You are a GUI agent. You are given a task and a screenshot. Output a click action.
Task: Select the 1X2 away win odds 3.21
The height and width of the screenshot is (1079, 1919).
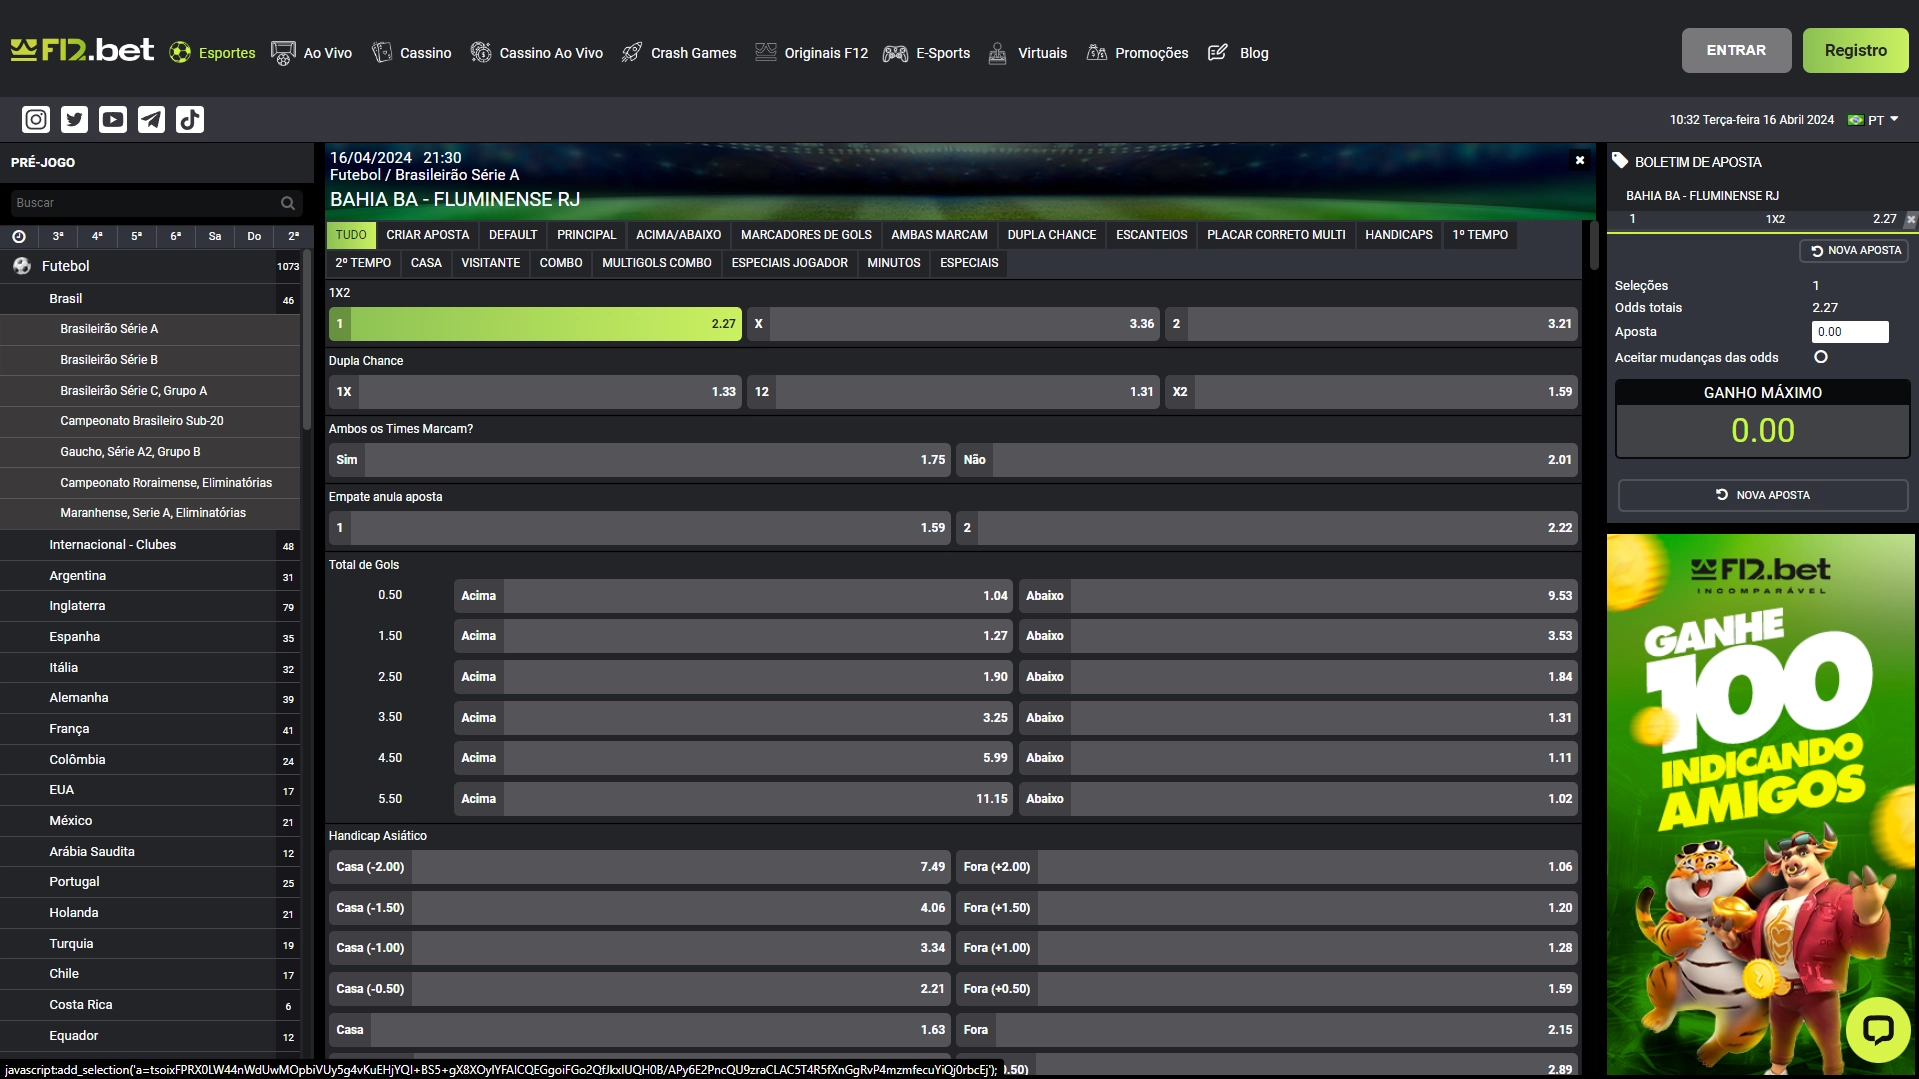(x=1371, y=324)
